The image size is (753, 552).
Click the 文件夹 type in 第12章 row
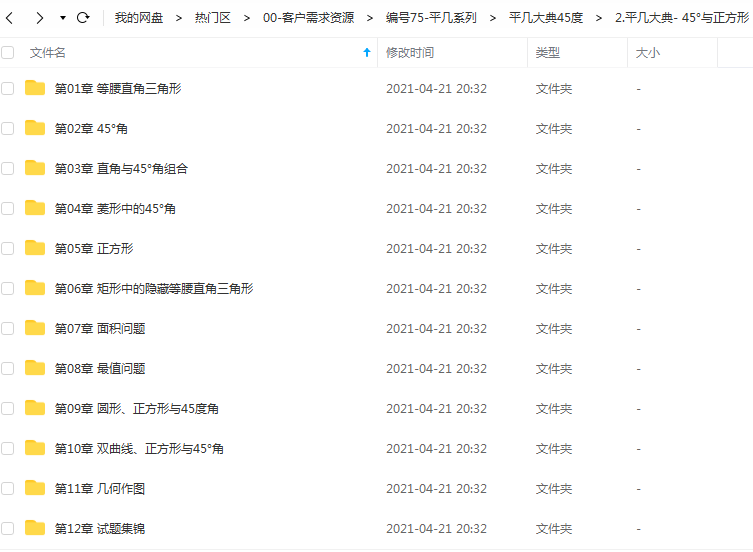tap(554, 528)
